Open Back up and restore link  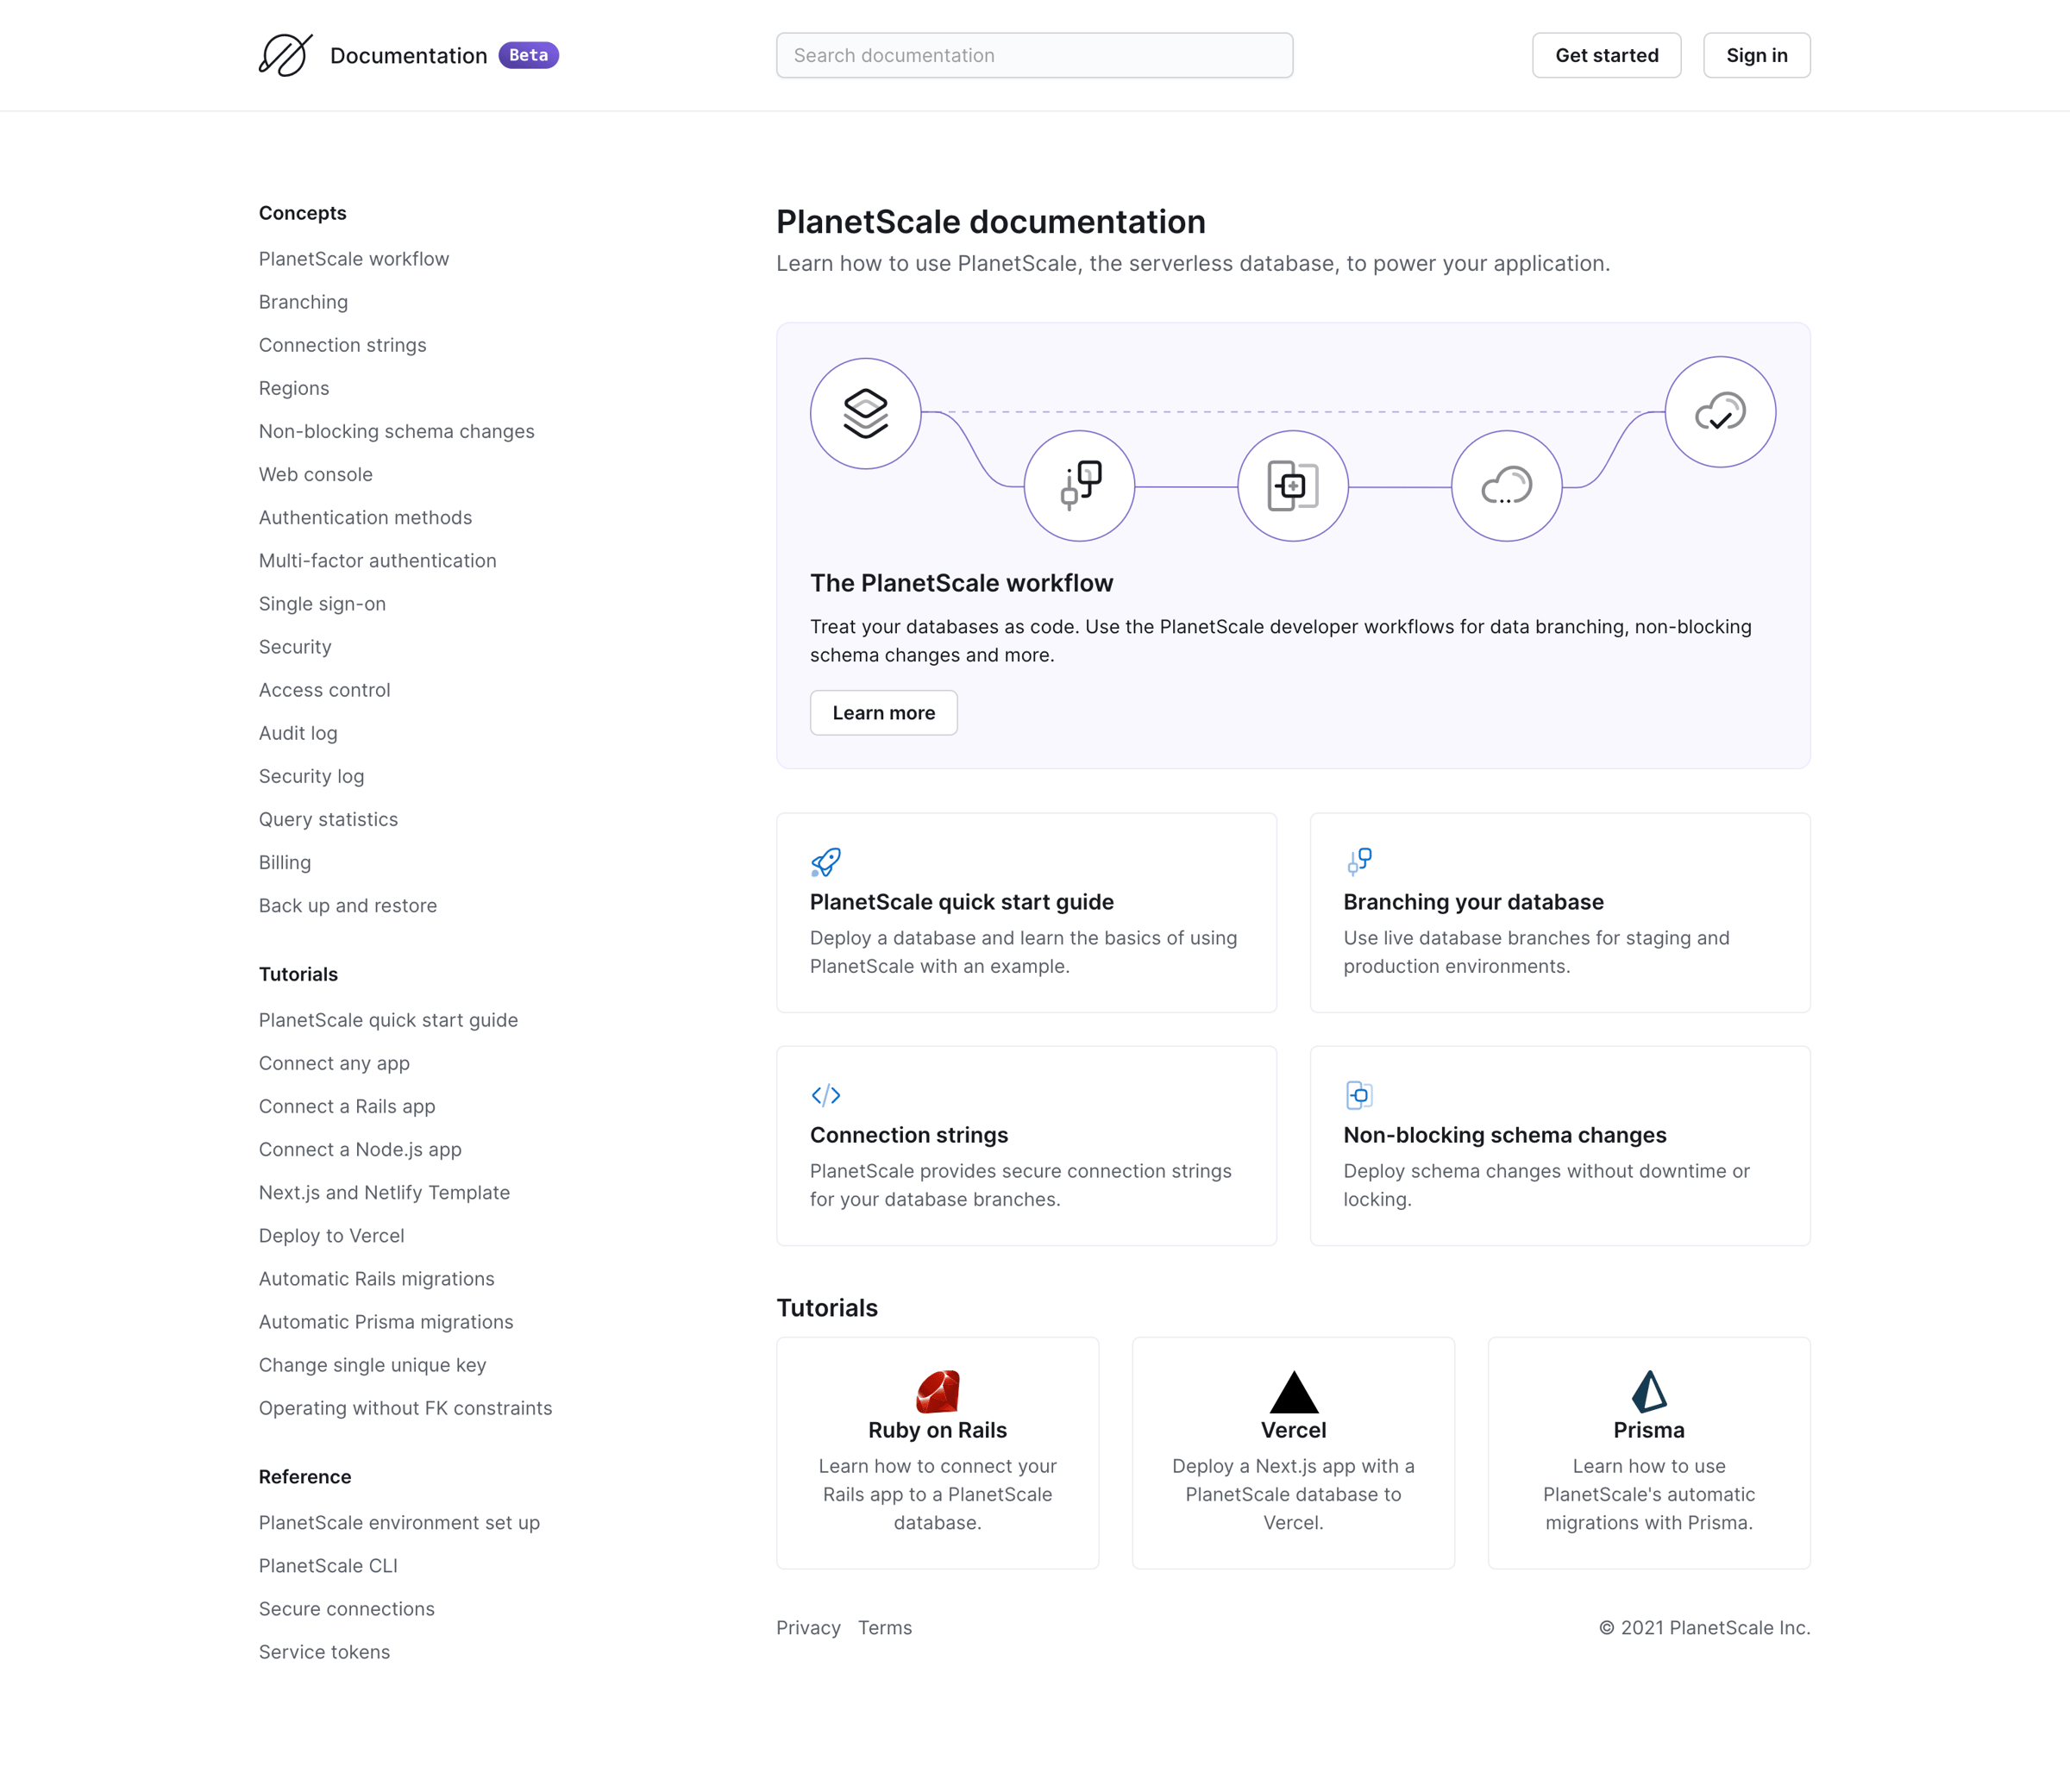348,905
